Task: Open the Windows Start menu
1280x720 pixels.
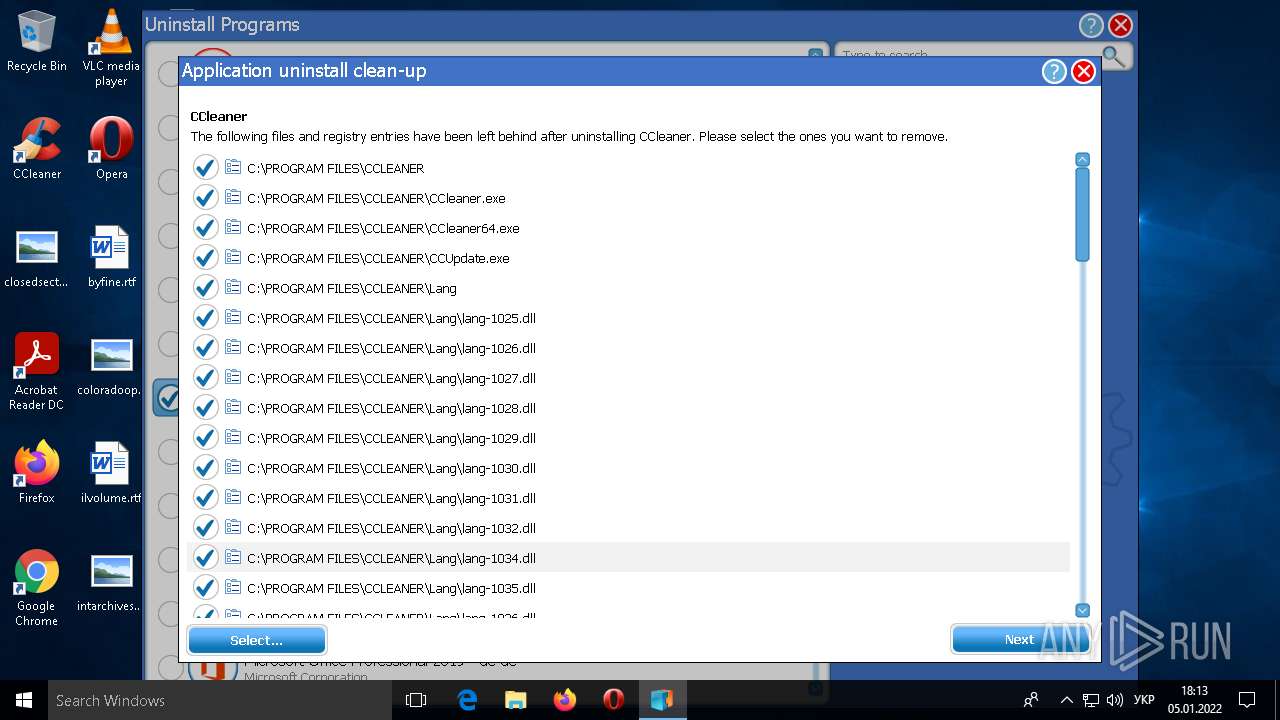Action: pos(24,700)
